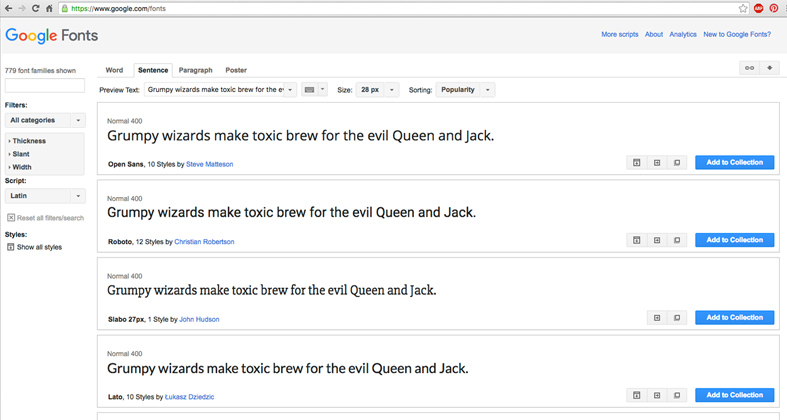This screenshot has width=787, height=420.
Task: Click the browser address bar URL
Action: tap(118, 9)
